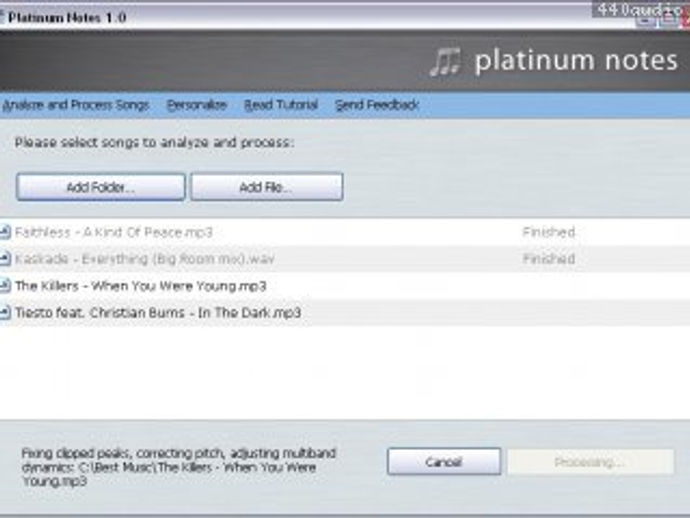Click the disabled Processing button
Image resolution: width=690 pixels, height=518 pixels.
591,462
